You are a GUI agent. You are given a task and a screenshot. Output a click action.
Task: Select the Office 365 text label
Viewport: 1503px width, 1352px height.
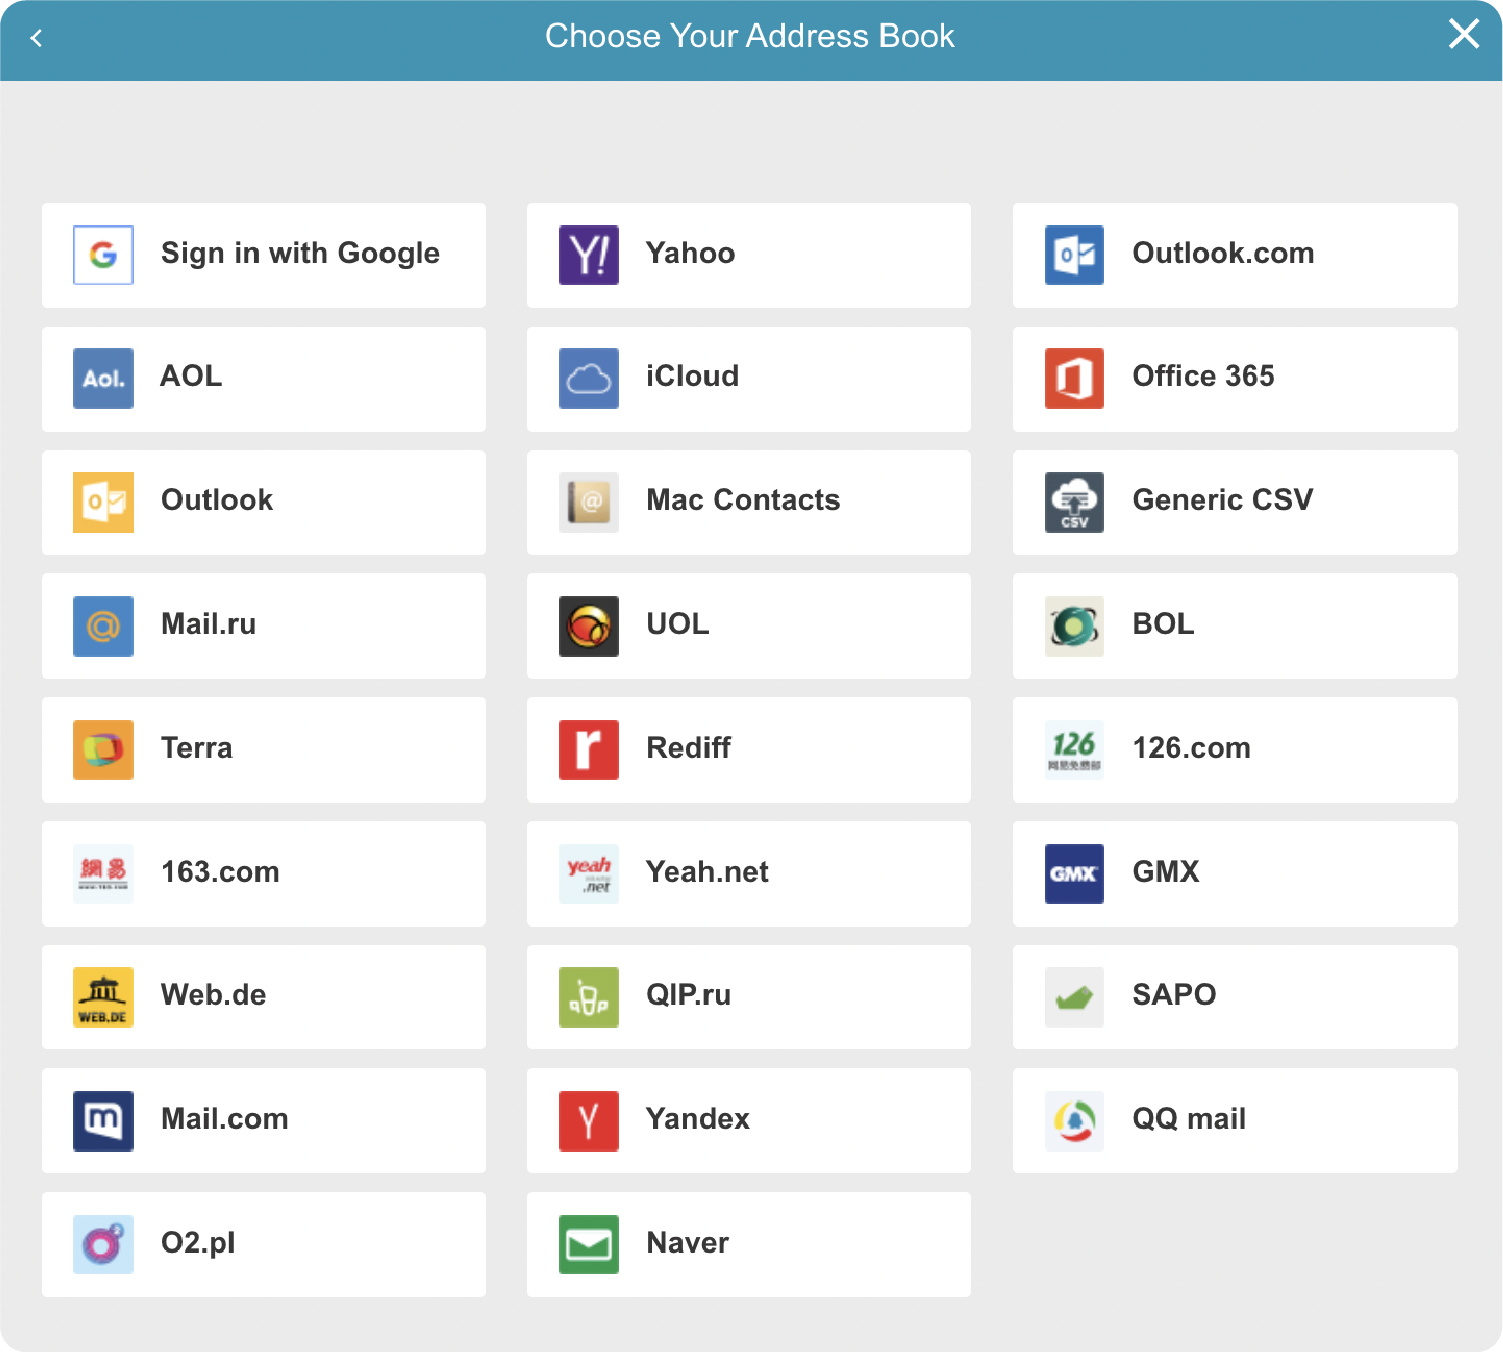tap(1203, 376)
